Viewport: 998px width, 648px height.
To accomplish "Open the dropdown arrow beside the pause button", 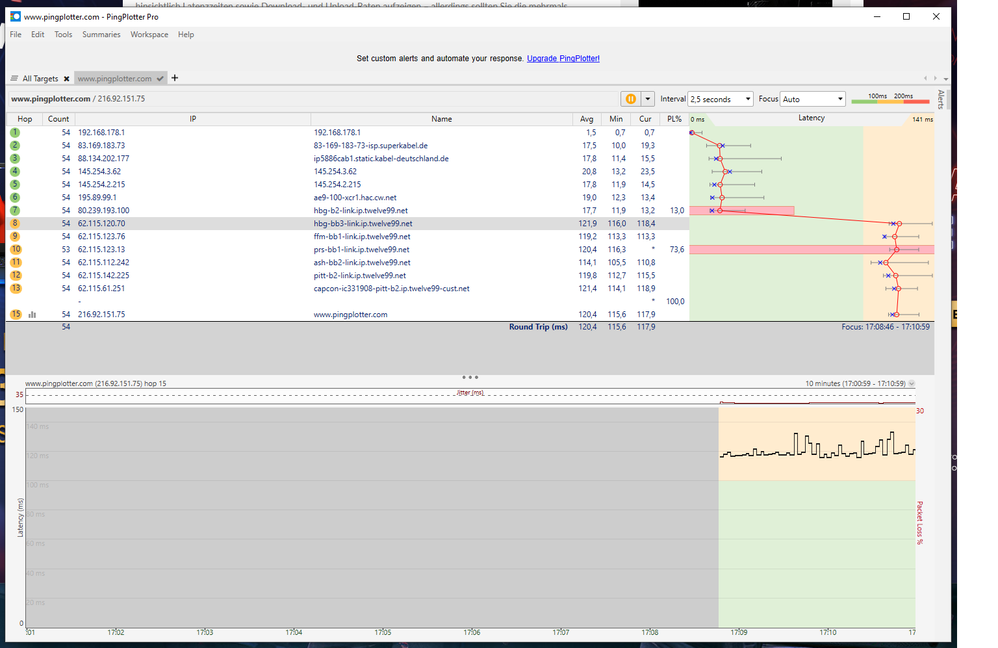I will point(648,99).
